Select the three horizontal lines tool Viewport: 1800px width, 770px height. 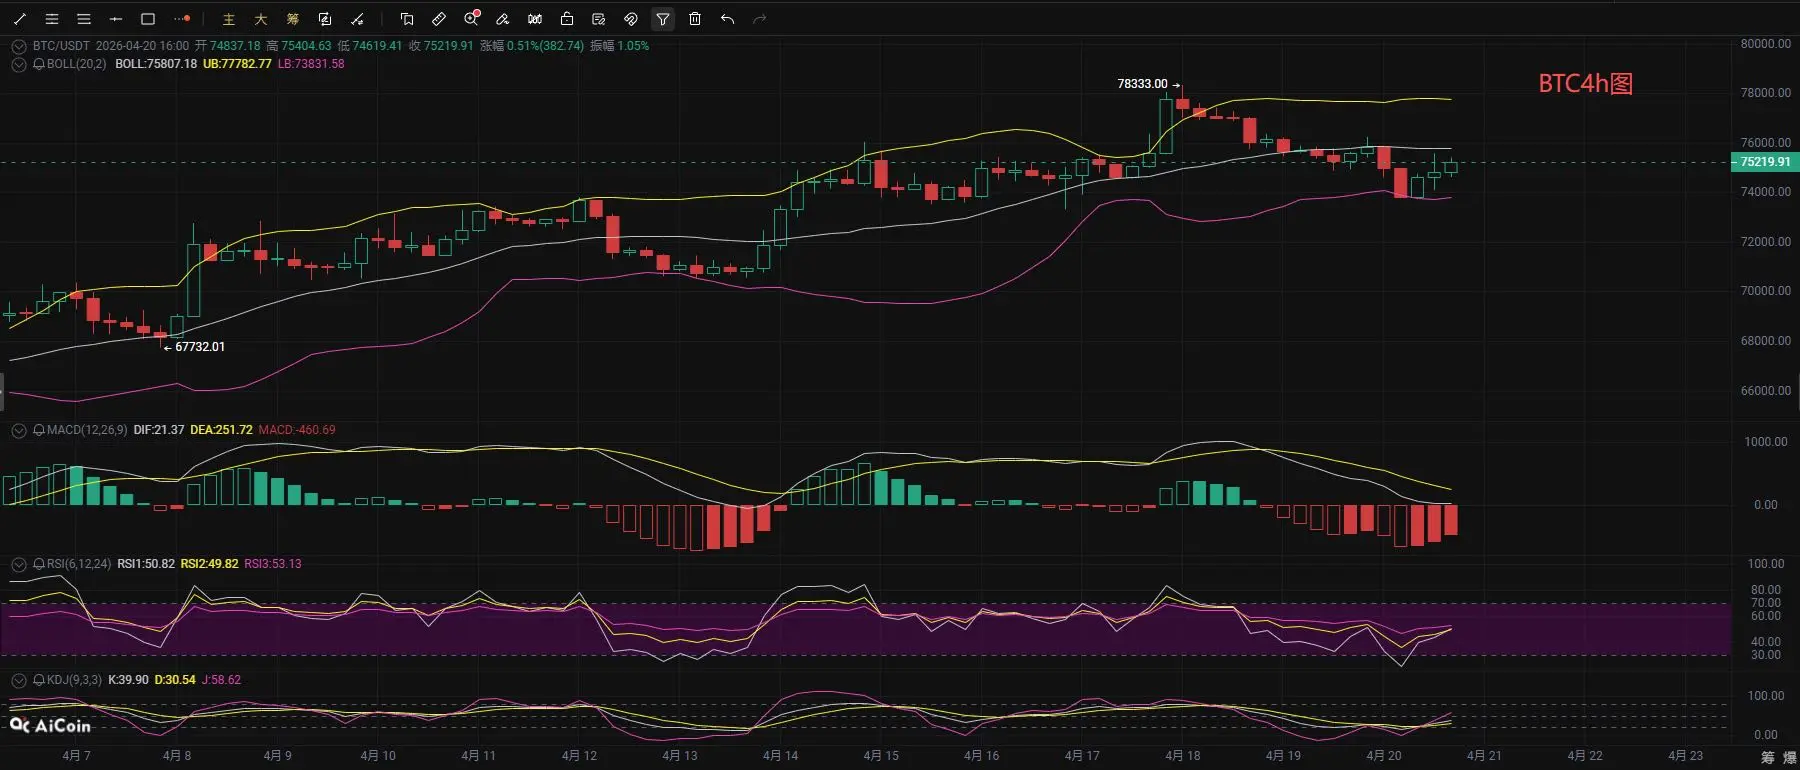(x=84, y=19)
